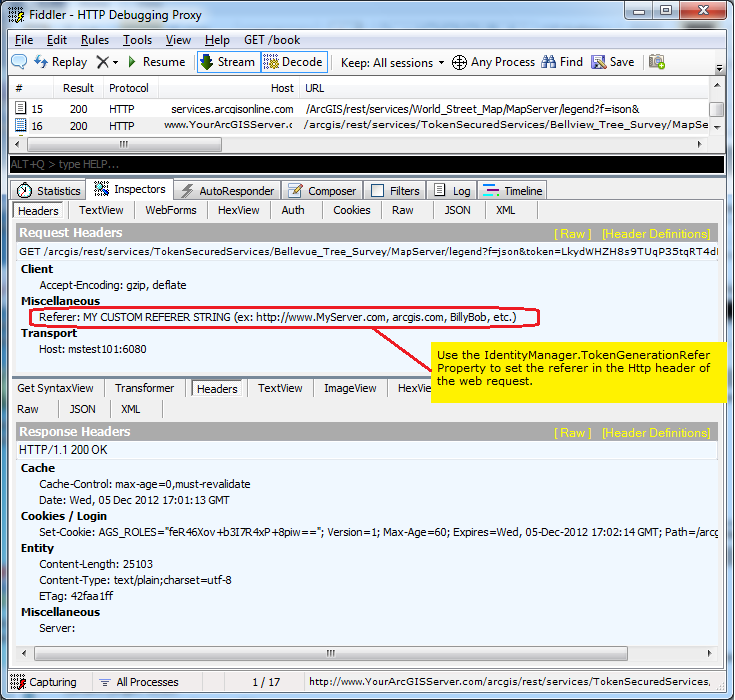Click response headers horizontal scrollbar thumb
Screen dimensions: 735x700
pyautogui.click(x=330, y=653)
